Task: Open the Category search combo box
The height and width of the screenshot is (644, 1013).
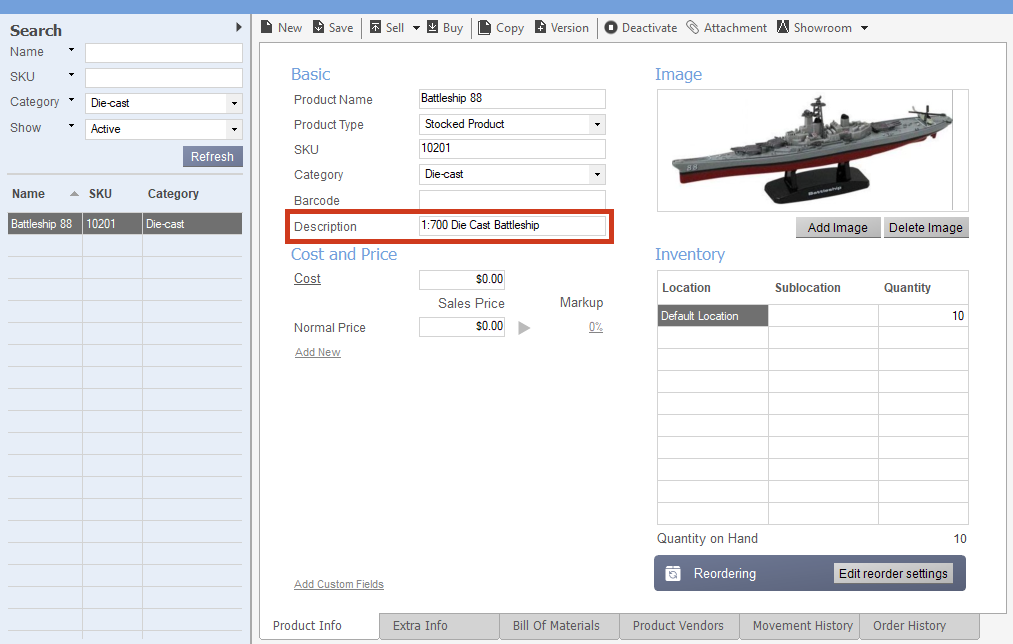Action: pyautogui.click(x=164, y=103)
